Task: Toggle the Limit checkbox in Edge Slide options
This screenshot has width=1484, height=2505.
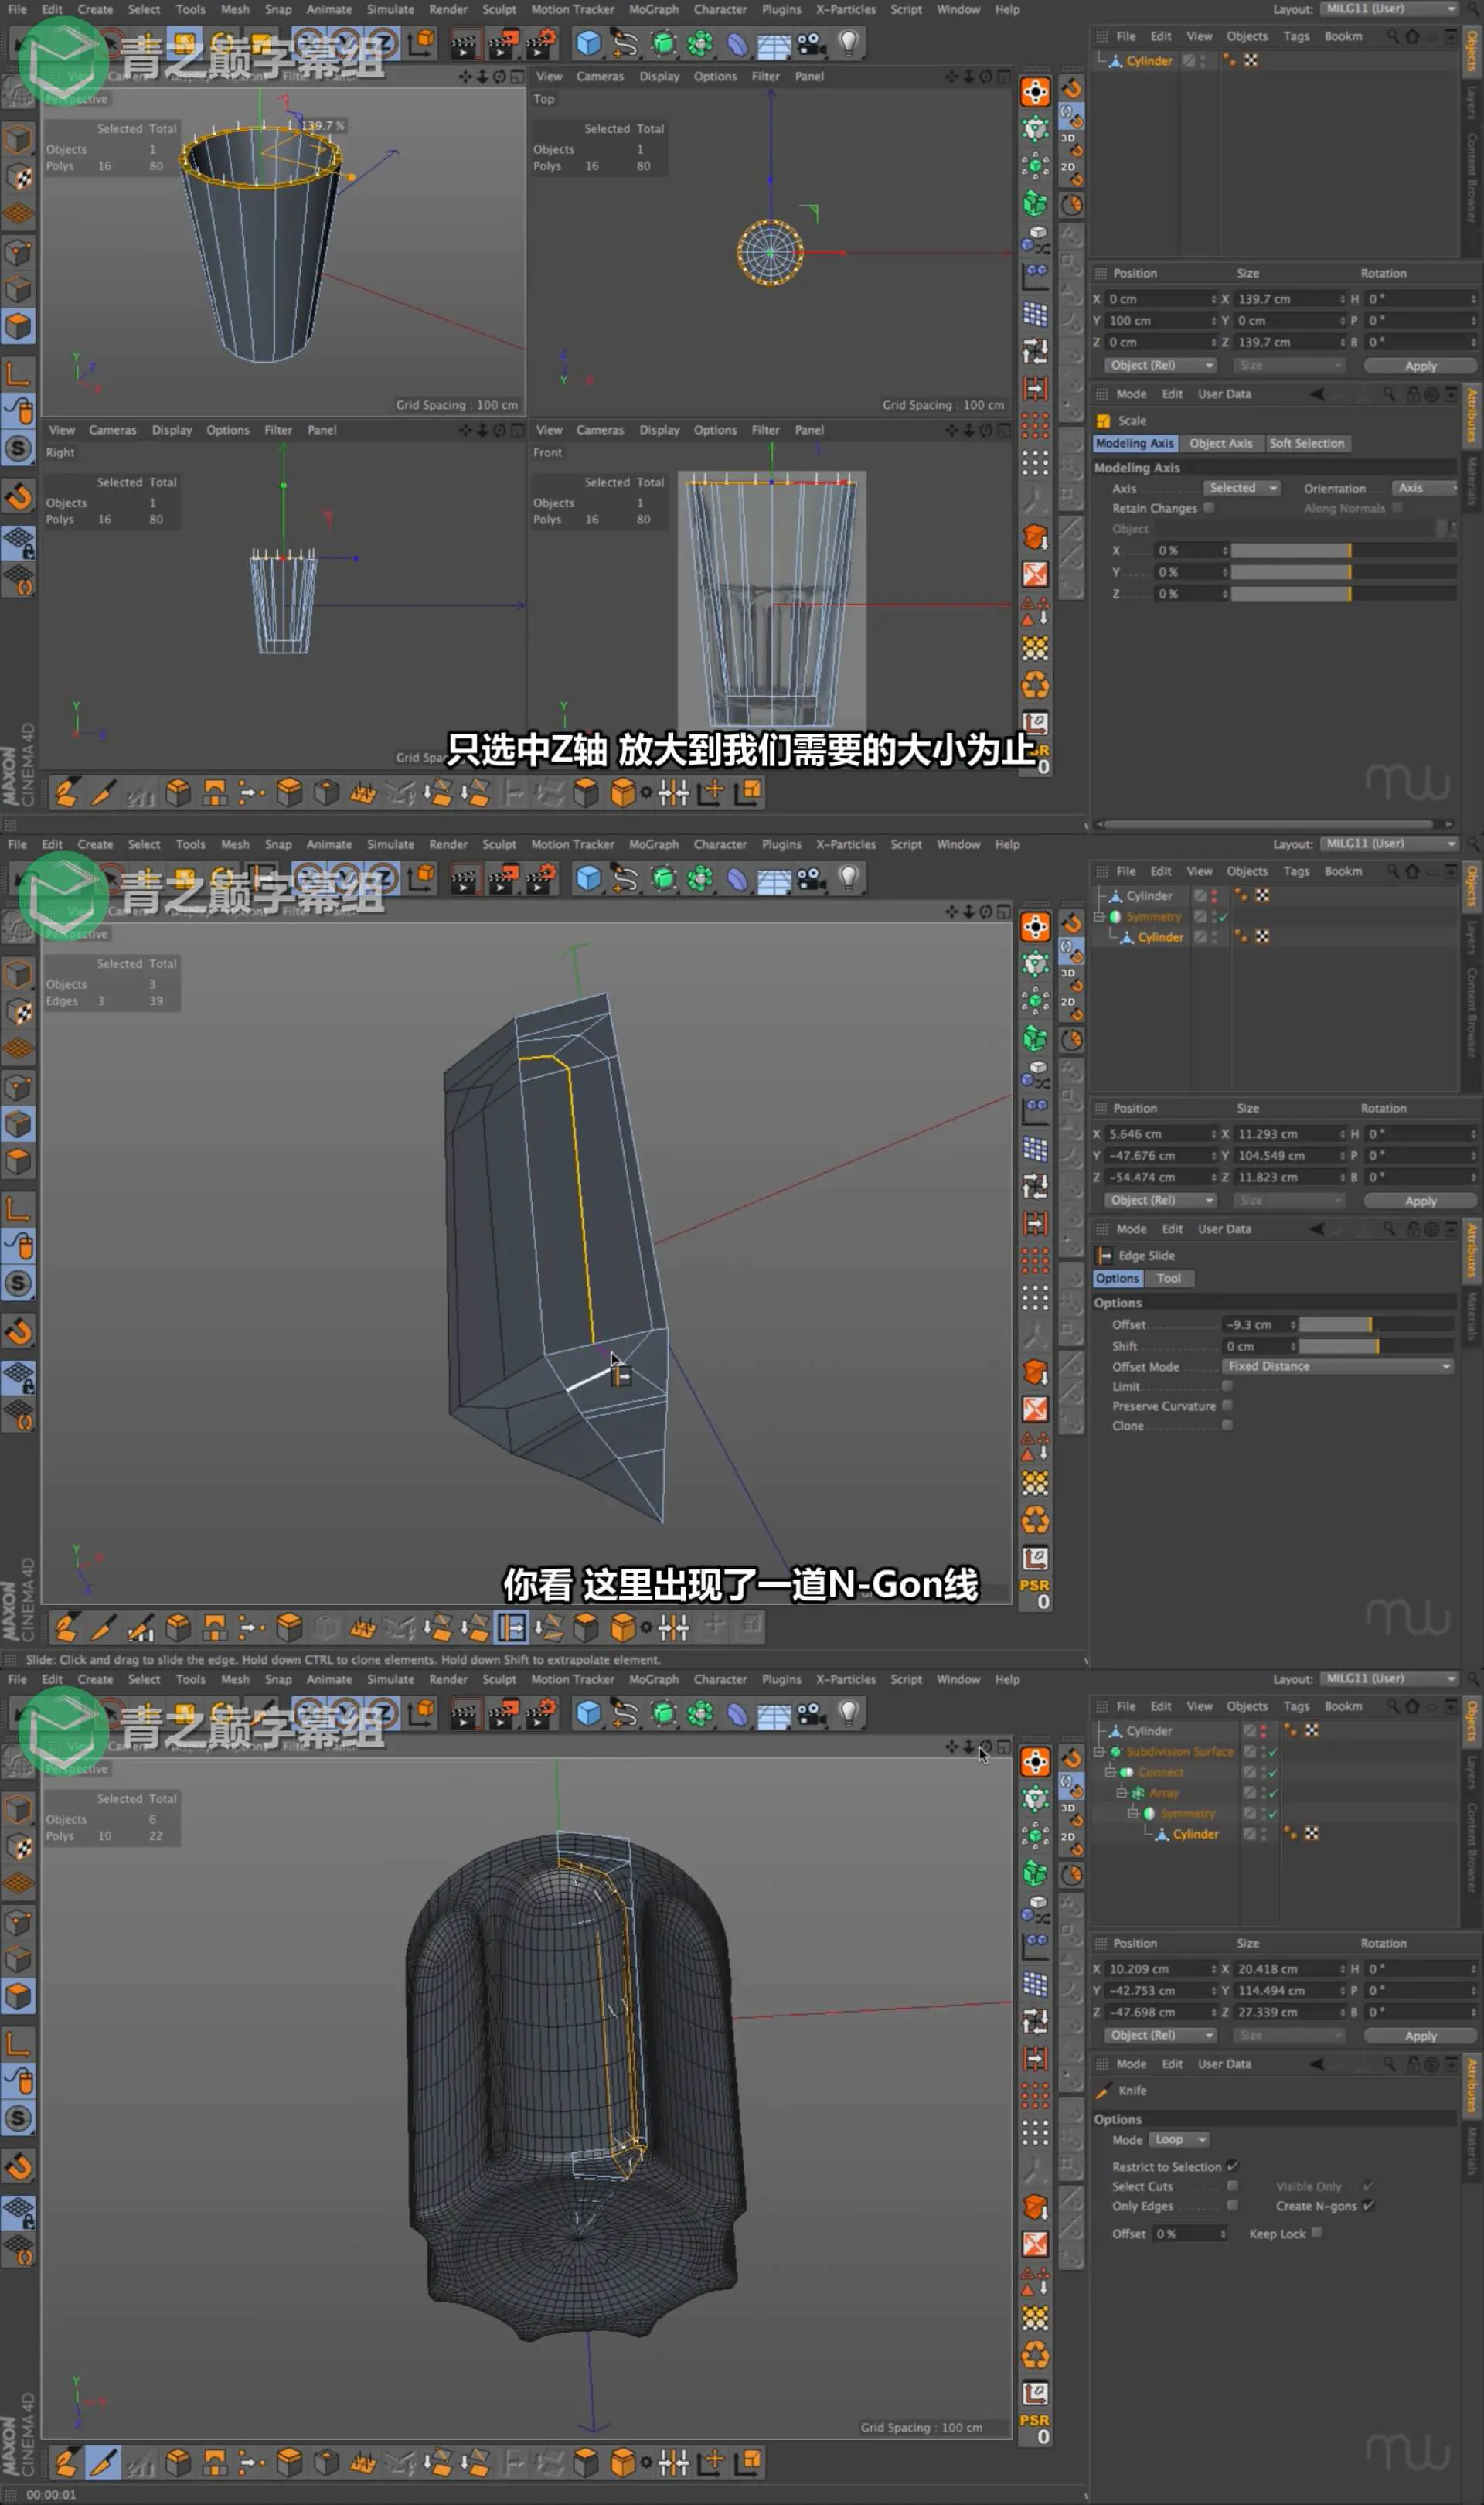Action: (1227, 1386)
